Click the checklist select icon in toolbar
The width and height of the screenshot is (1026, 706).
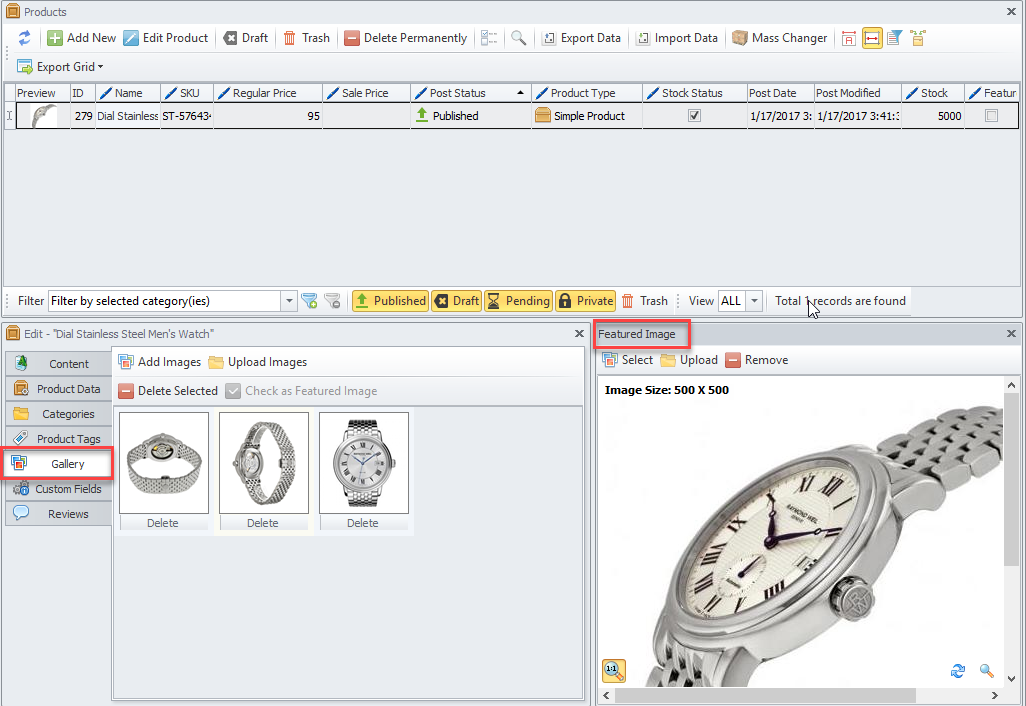489,38
